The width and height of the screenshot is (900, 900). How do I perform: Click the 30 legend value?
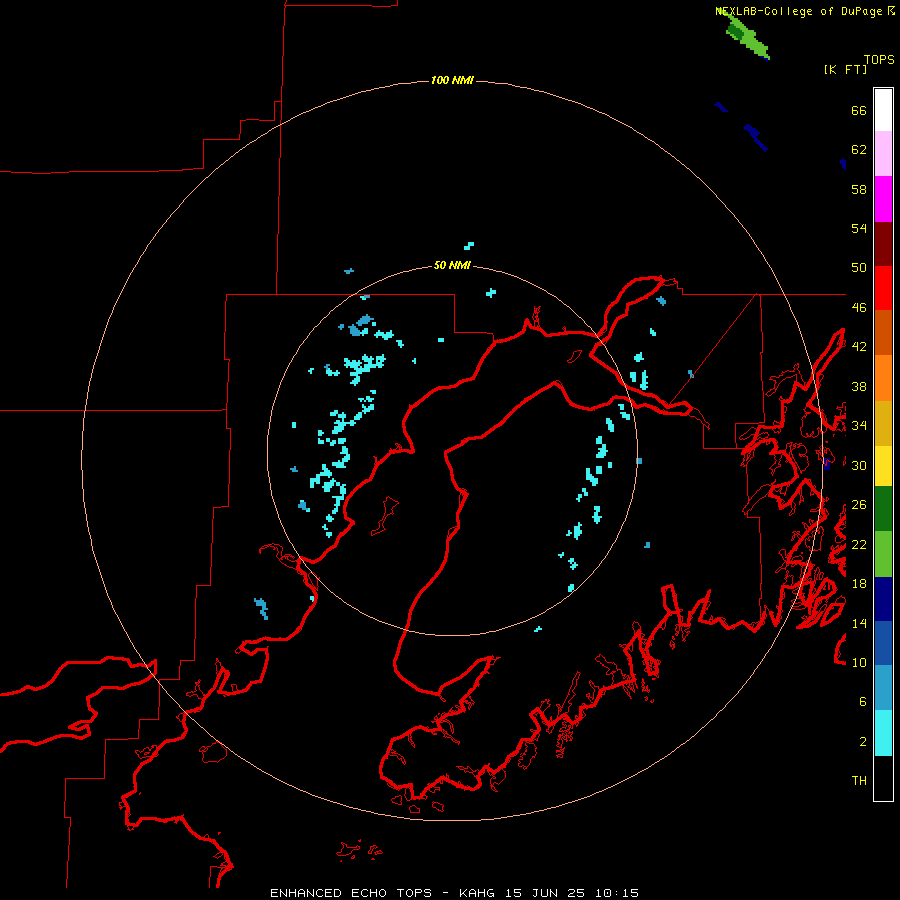[x=859, y=465]
